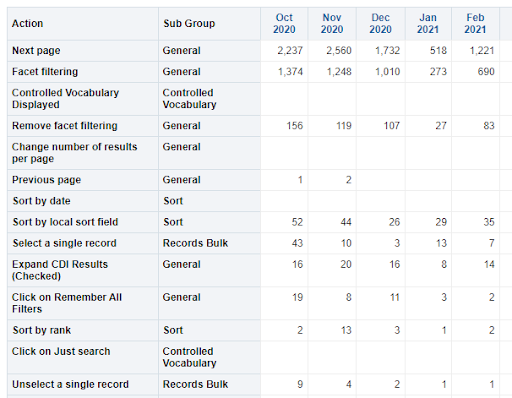The height and width of the screenshot is (398, 512).
Task: Select the Nov 2020 column header
Action: click(x=332, y=24)
